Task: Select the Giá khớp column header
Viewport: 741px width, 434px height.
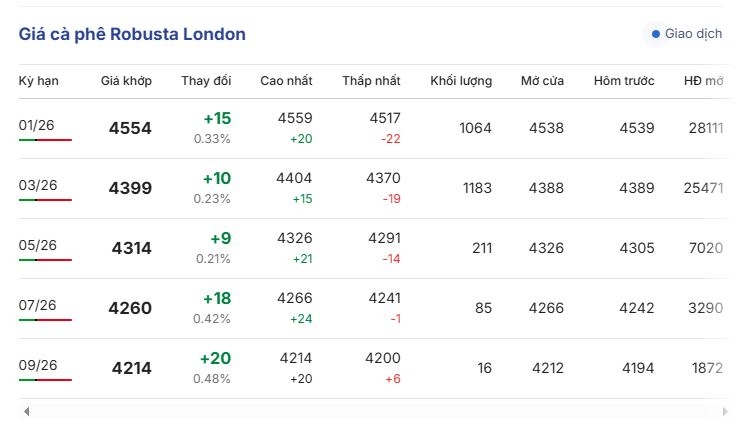Action: pyautogui.click(x=126, y=81)
